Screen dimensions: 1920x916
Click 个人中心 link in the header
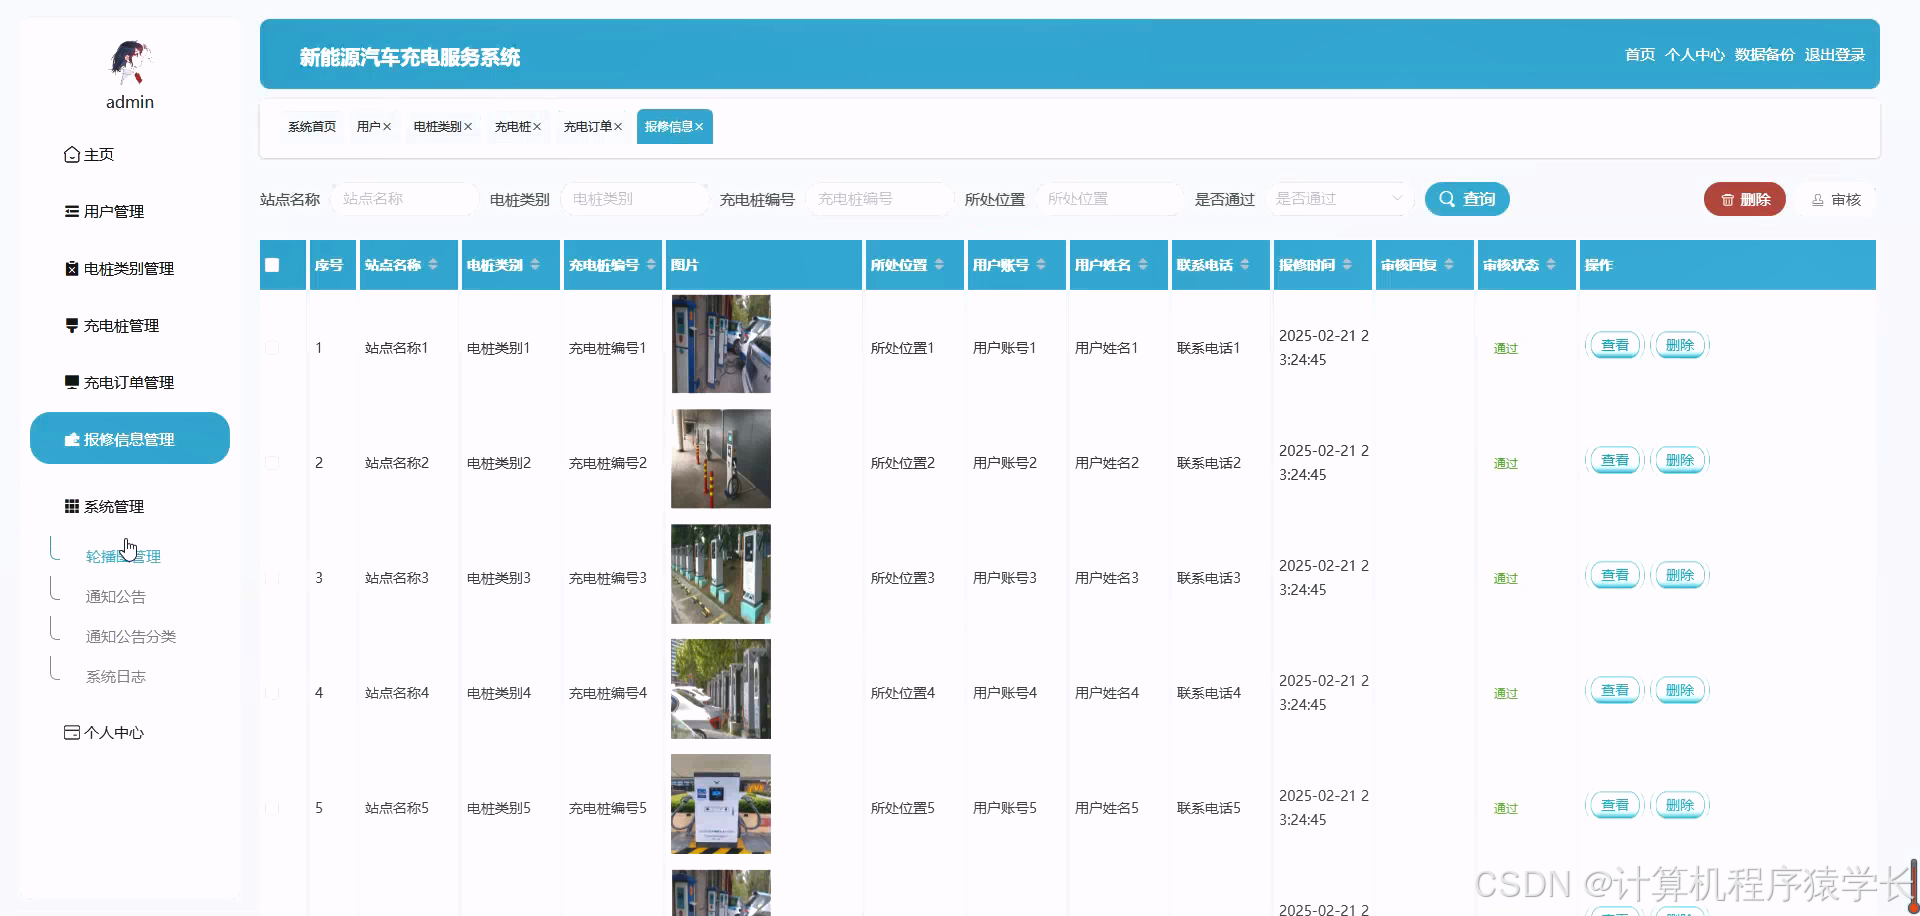point(1695,54)
